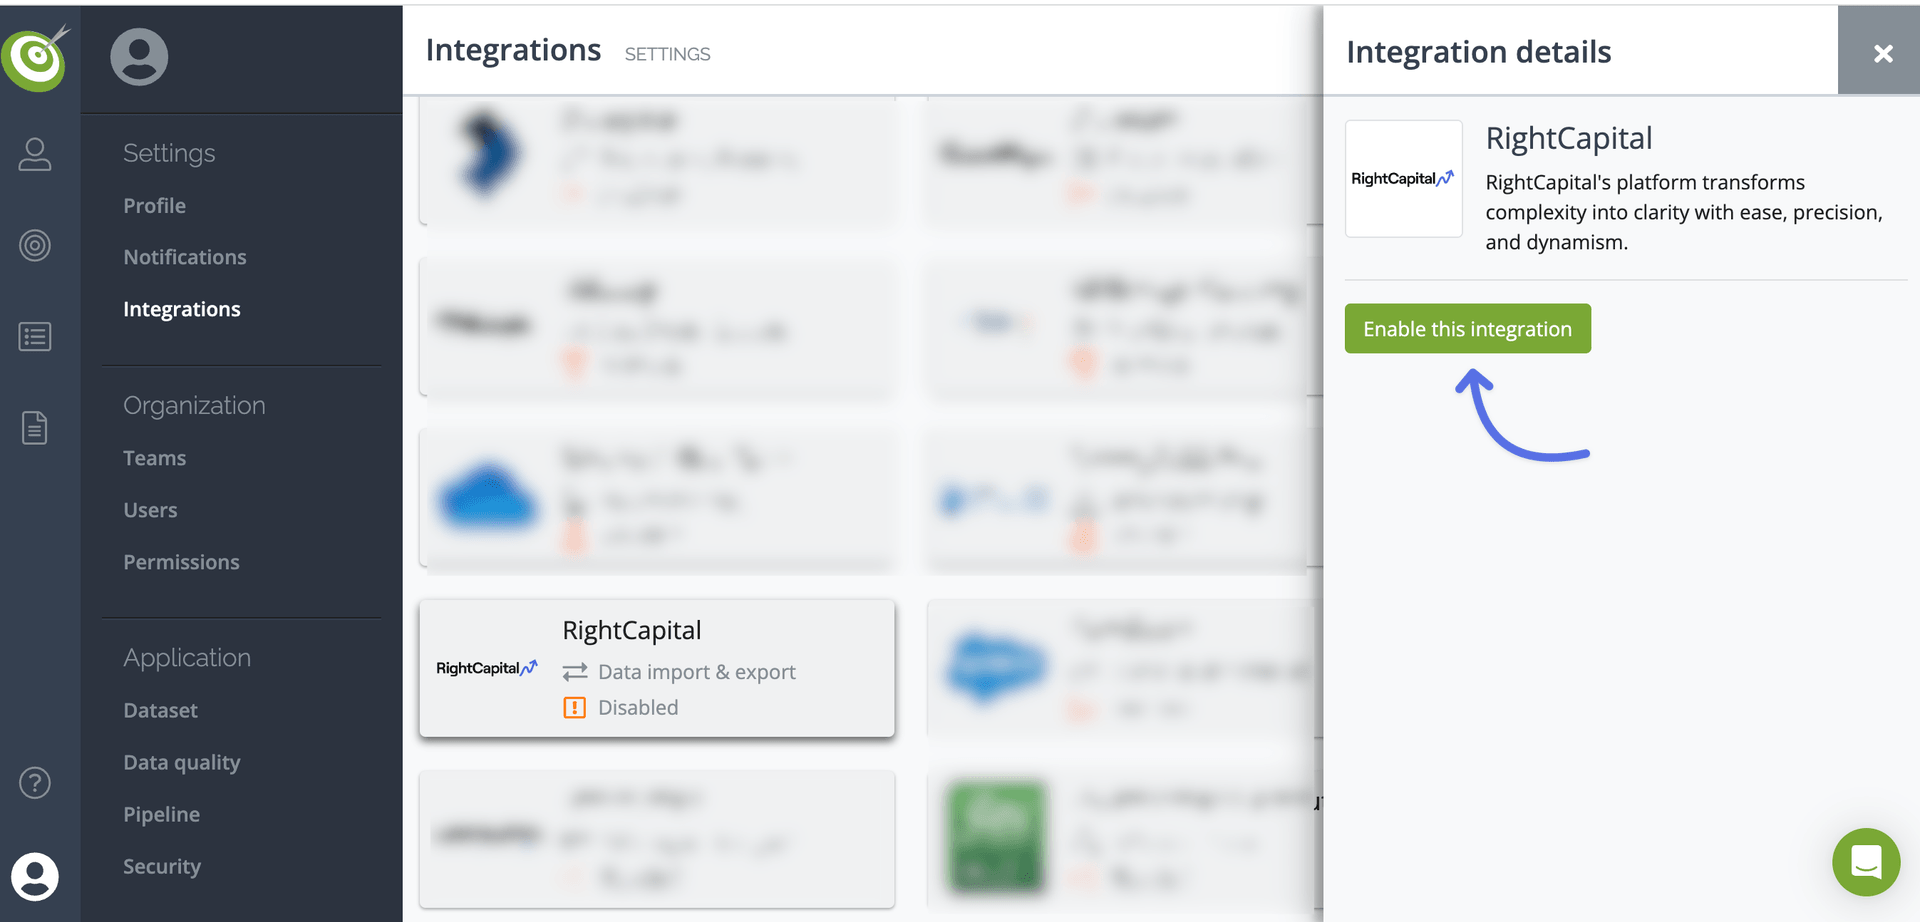Open the goals target icon in sidebar
The image size is (1920, 922).
[35, 245]
